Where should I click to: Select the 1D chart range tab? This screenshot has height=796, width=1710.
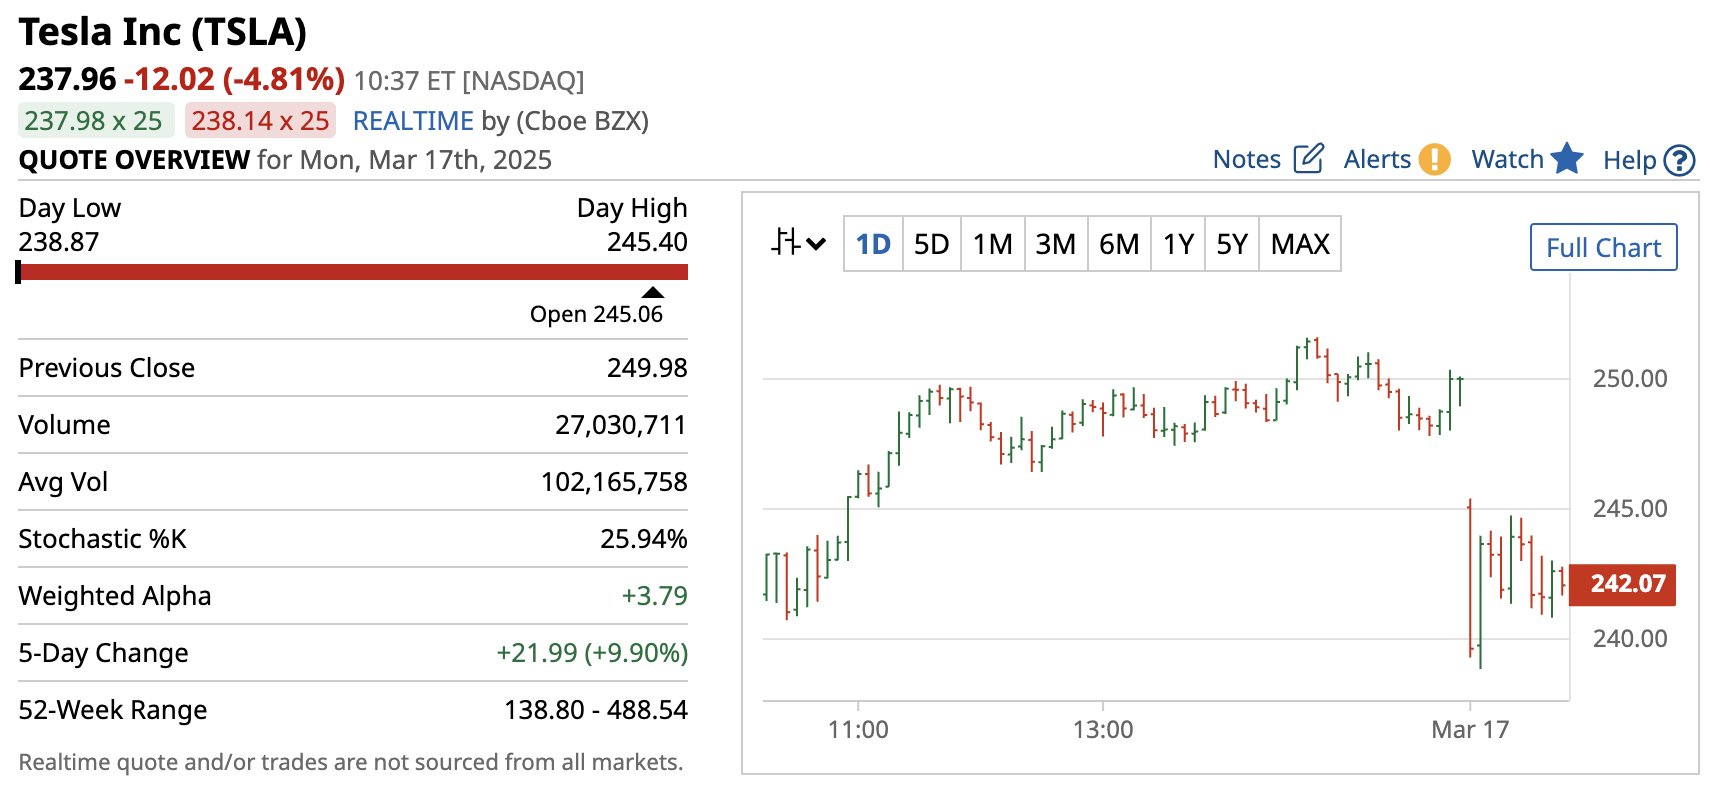[873, 244]
